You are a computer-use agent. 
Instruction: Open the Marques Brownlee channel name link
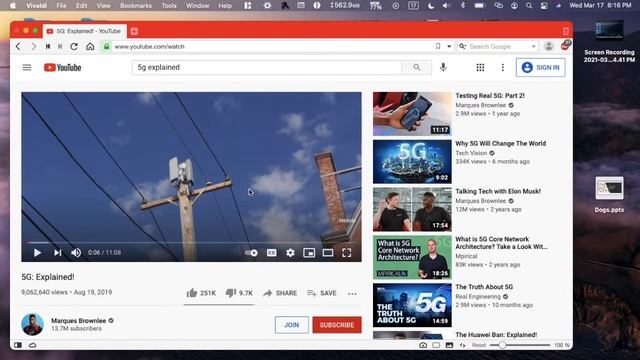pyautogui.click(x=78, y=321)
